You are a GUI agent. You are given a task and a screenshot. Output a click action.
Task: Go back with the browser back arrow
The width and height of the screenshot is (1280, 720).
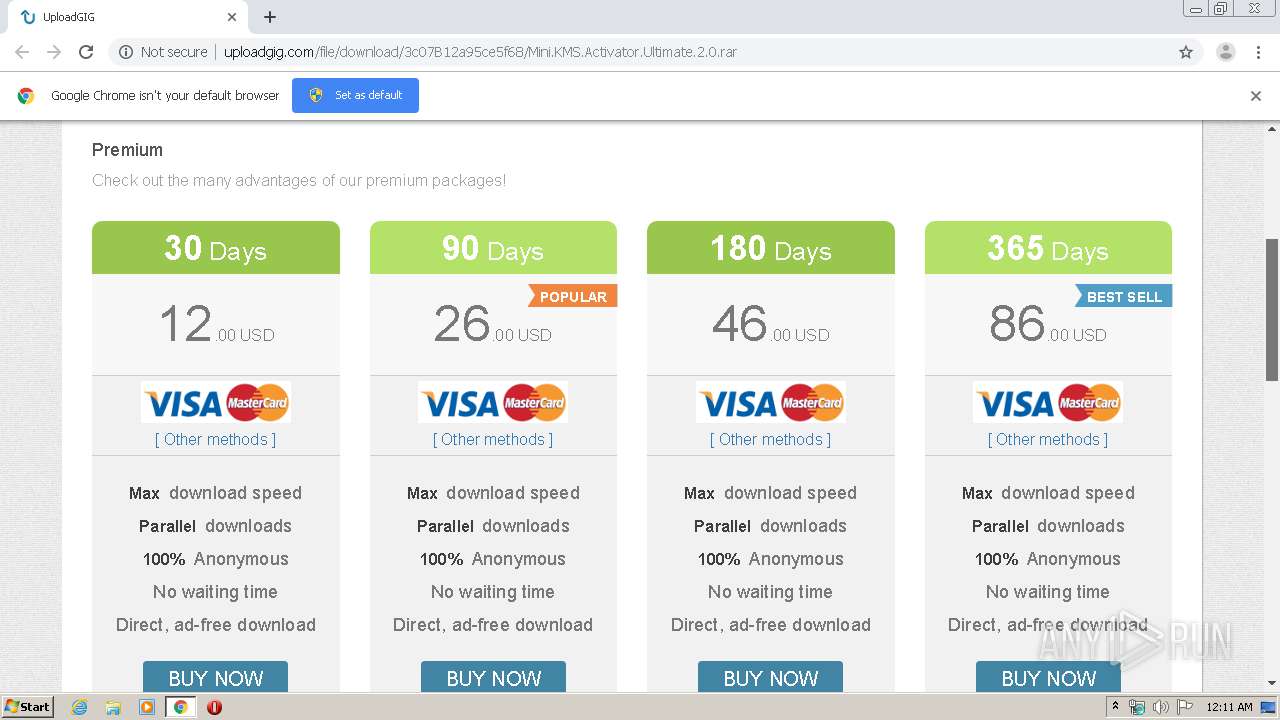tap(22, 52)
